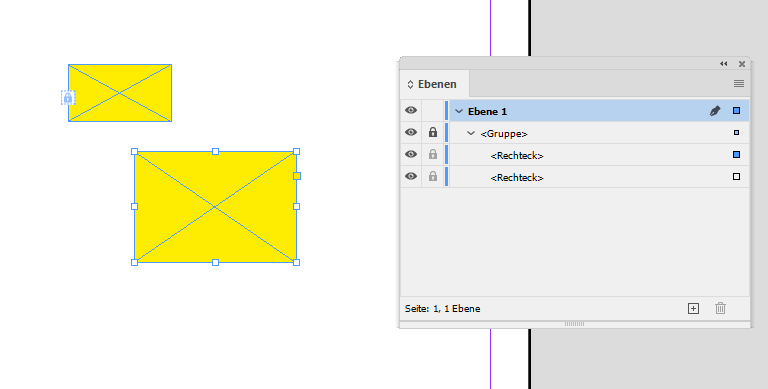Open the Ebenen panel flyout menu

(739, 84)
